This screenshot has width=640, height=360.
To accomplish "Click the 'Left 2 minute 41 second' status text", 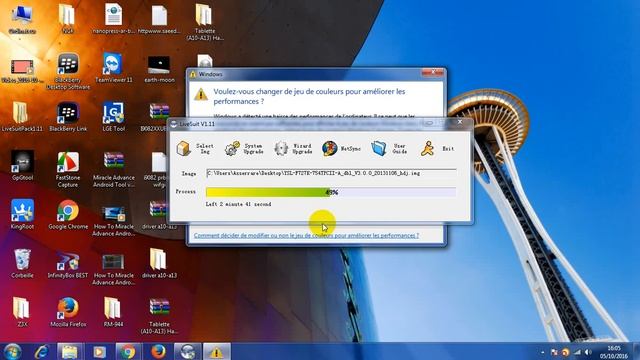I will coord(238,204).
